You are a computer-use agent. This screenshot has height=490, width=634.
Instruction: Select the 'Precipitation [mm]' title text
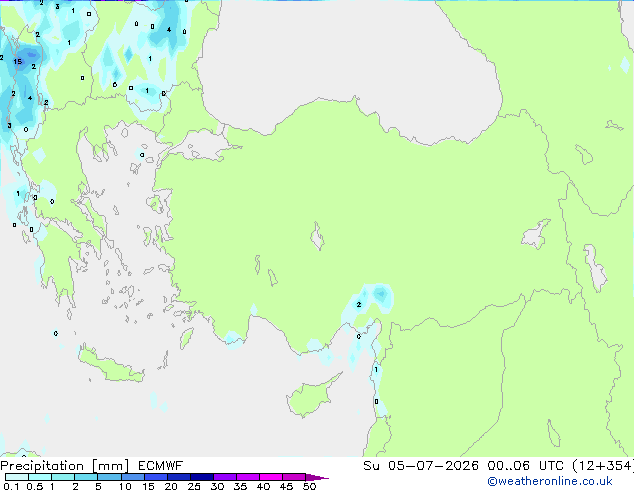[65, 466]
